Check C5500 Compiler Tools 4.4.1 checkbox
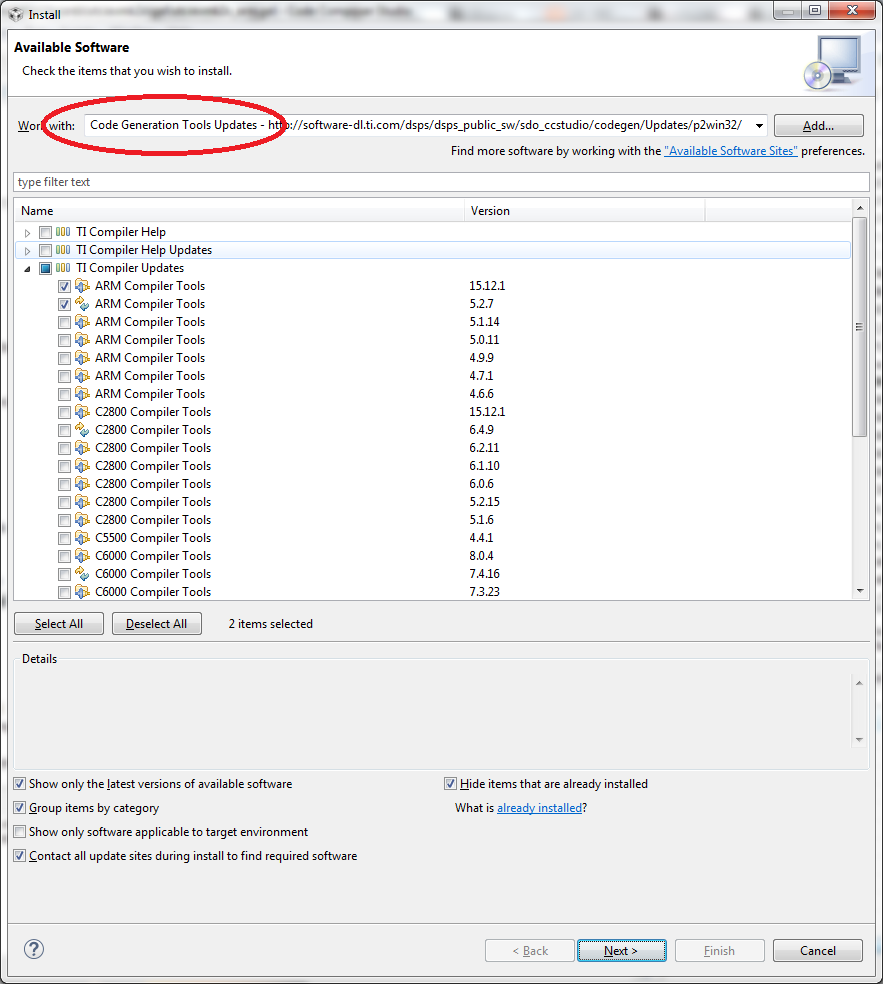 (x=64, y=538)
